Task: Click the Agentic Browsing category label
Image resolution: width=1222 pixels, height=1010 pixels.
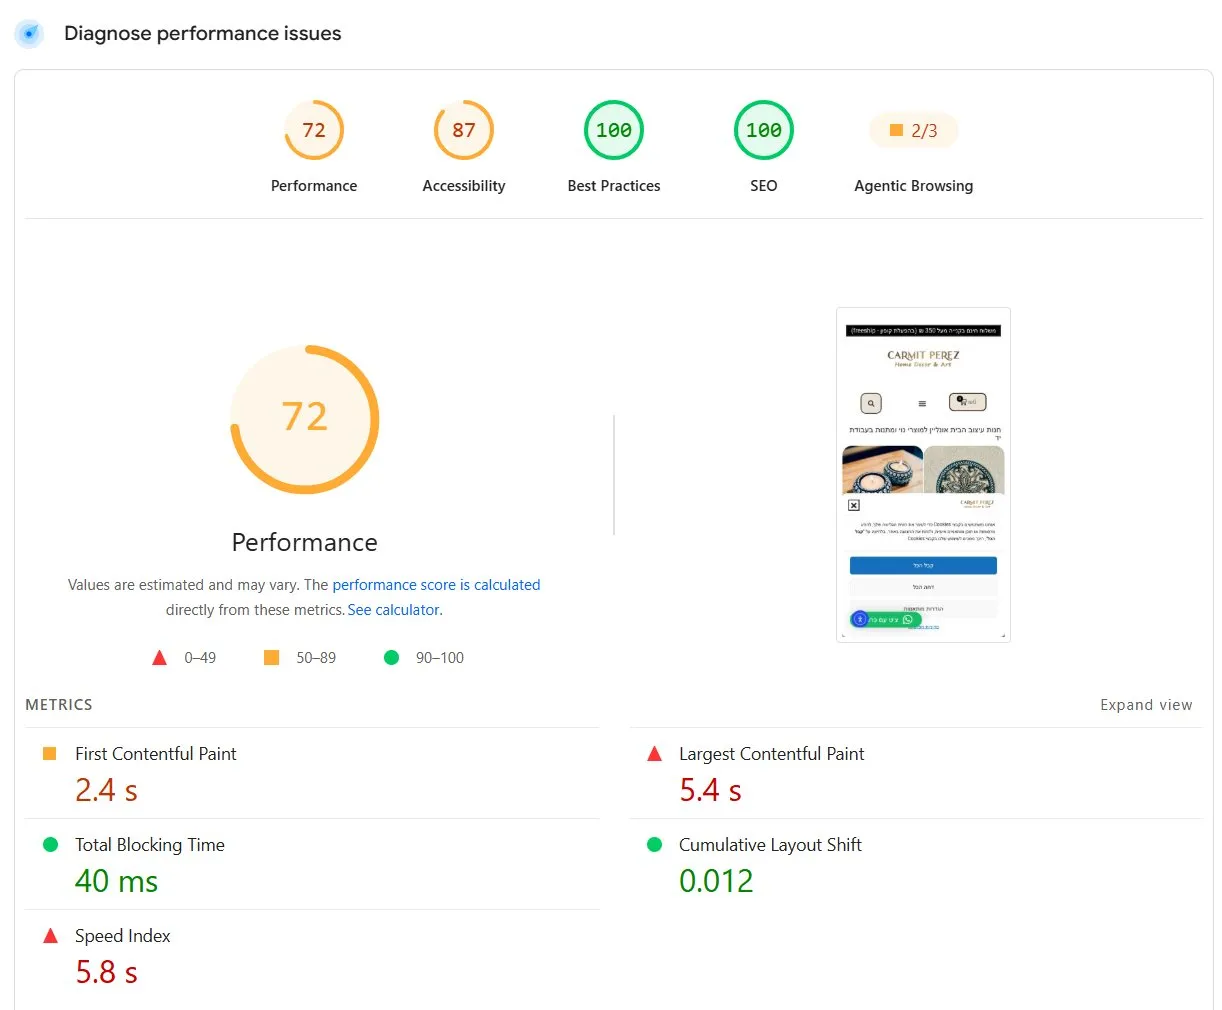Action: [x=914, y=186]
